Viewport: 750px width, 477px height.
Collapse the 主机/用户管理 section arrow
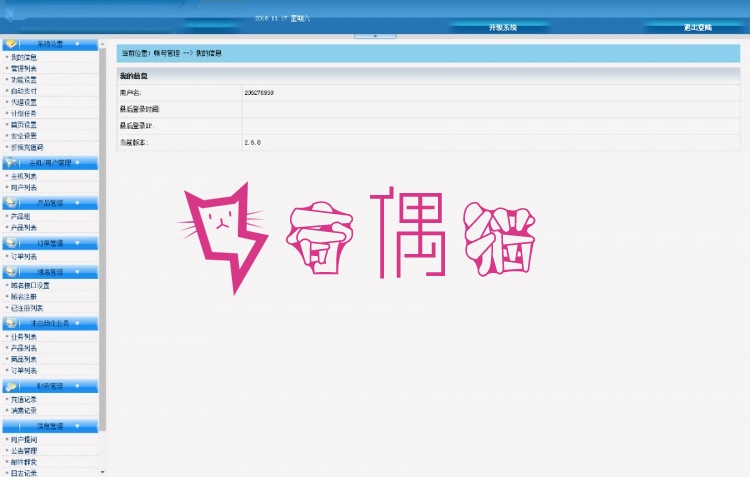[77, 163]
